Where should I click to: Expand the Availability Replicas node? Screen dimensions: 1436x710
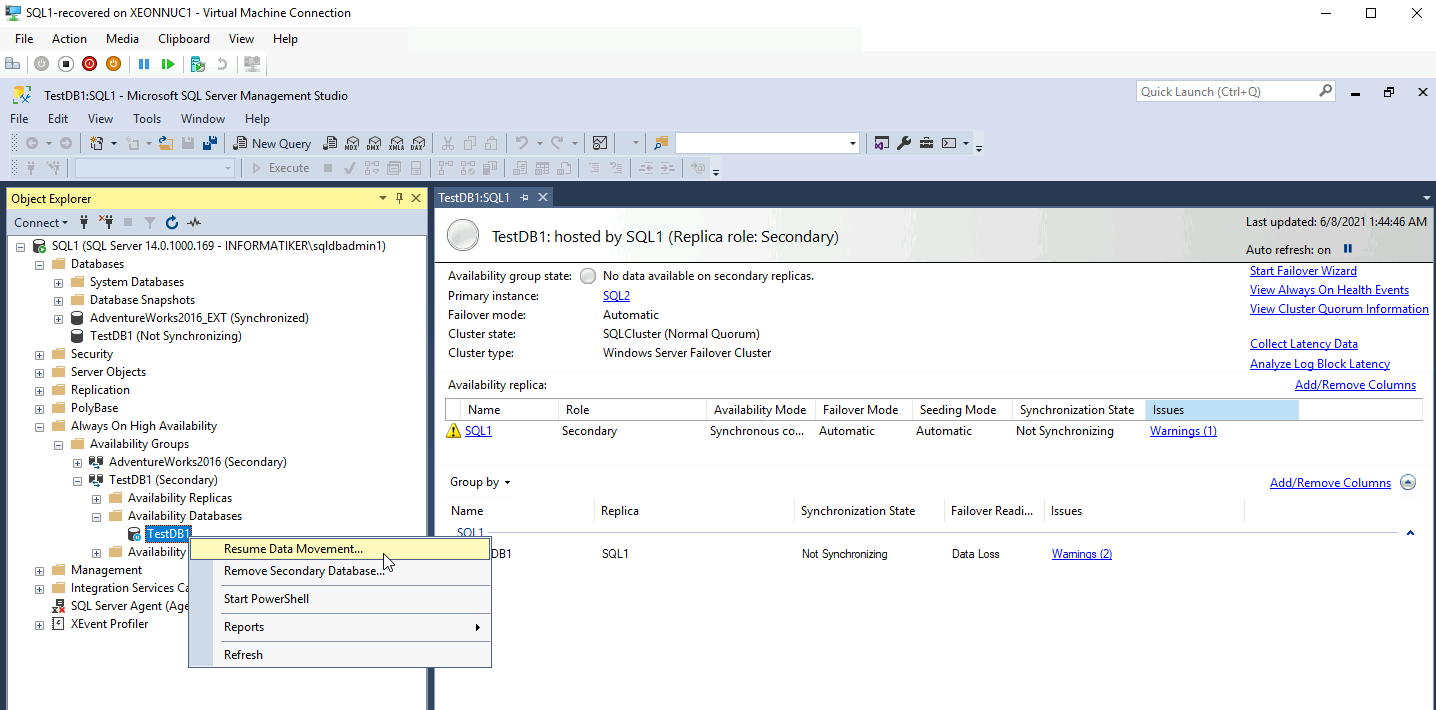click(x=97, y=498)
